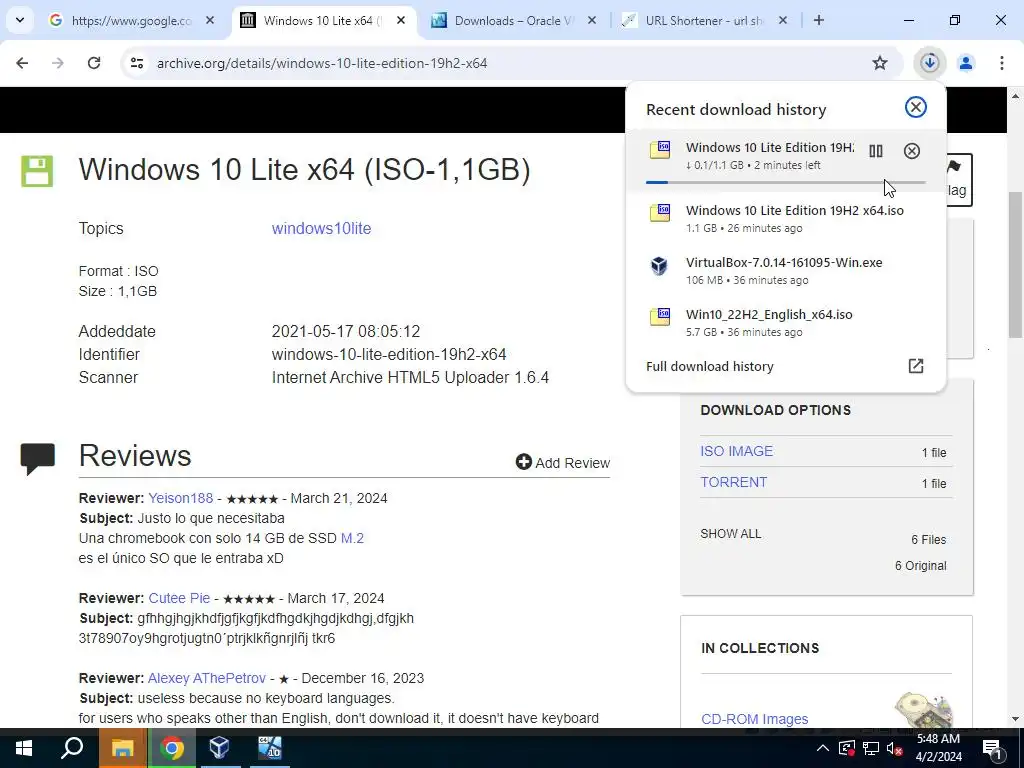1024x768 pixels.
Task: Open VirtualBox from the taskbar
Action: [219, 748]
